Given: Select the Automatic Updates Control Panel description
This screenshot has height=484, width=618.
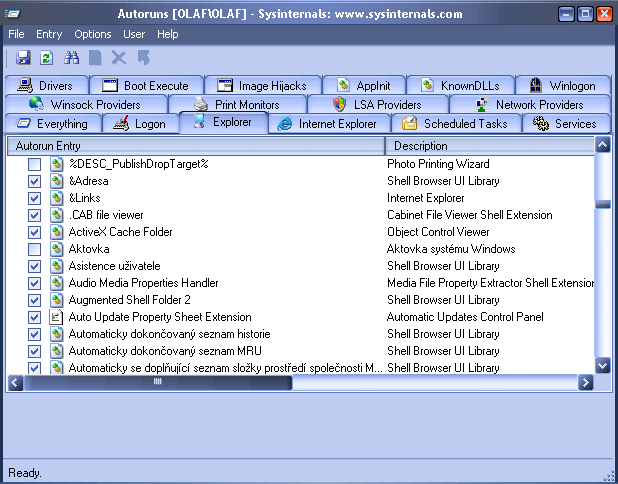Looking at the screenshot, I should (465, 317).
